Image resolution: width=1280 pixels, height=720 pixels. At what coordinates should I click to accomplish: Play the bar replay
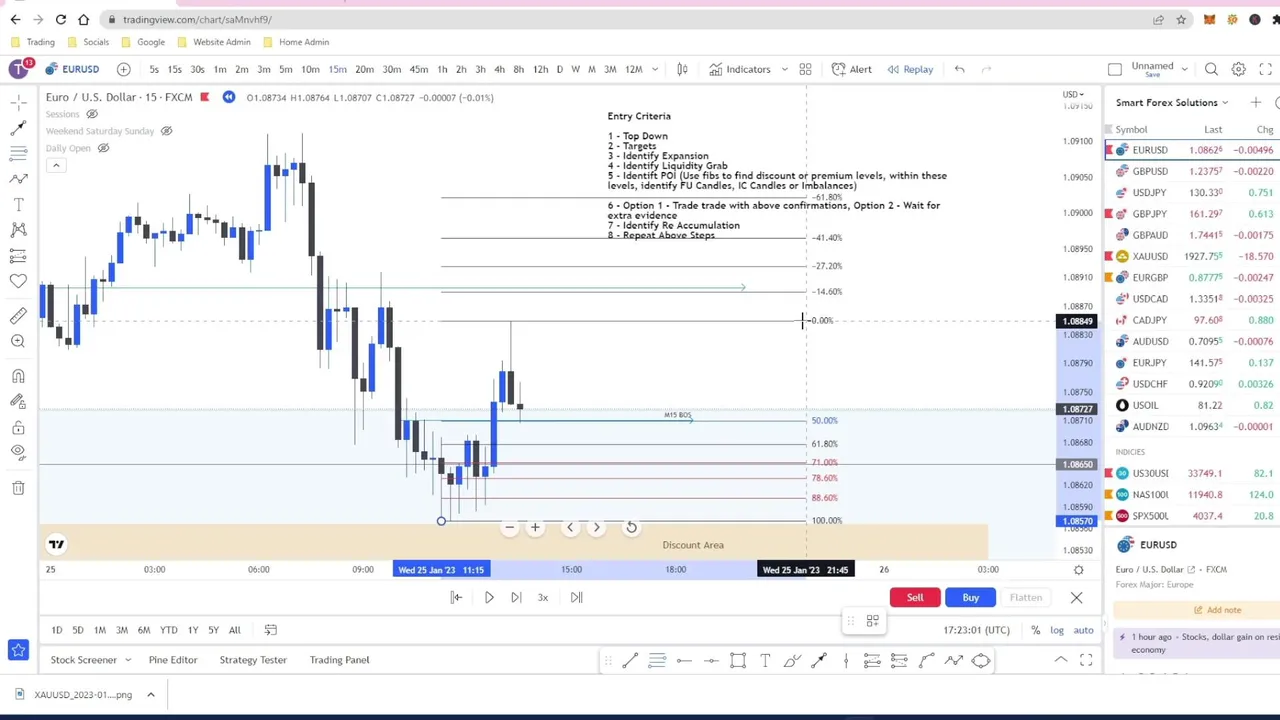click(x=489, y=597)
